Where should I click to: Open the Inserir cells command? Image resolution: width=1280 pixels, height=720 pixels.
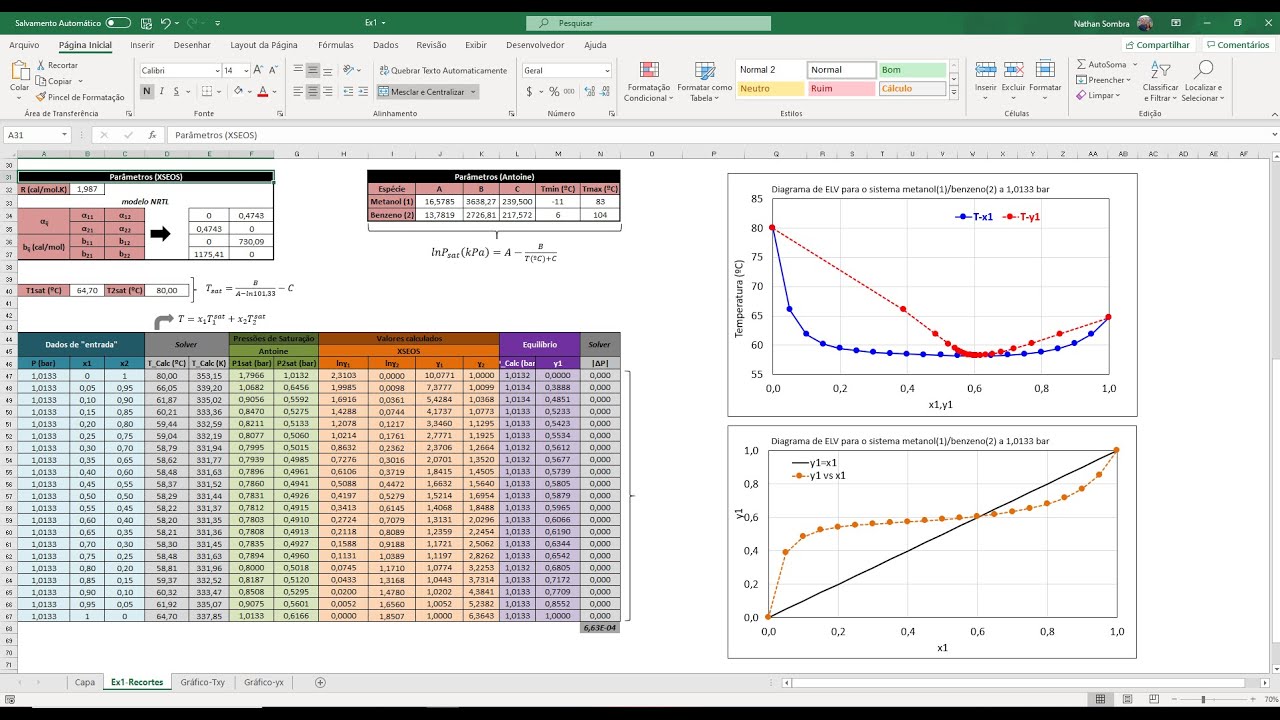(986, 78)
